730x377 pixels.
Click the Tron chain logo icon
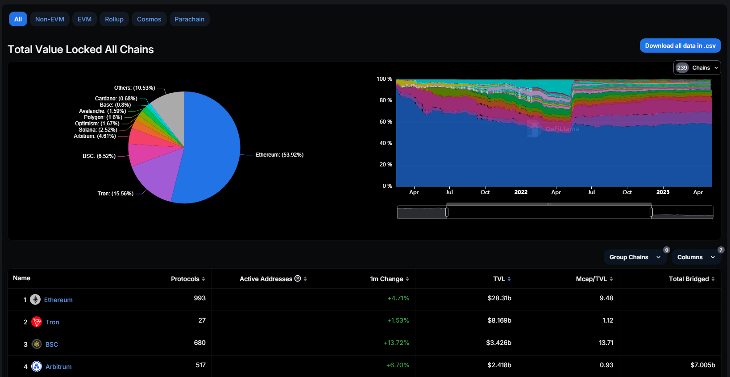(x=36, y=322)
